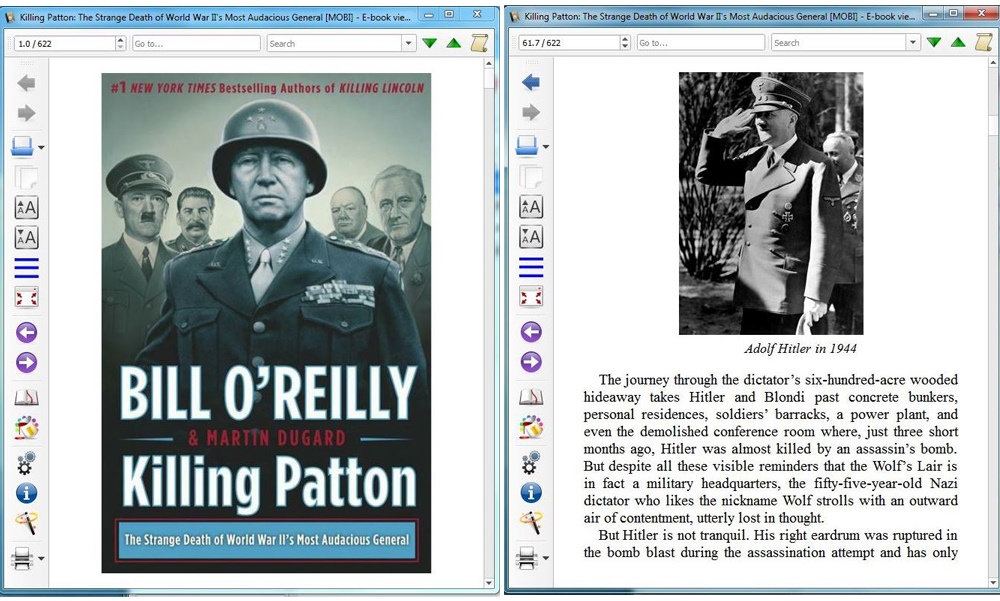The width and height of the screenshot is (1000, 601).
Task: Click the Adolf Hitler in 1944 photograph
Action: [770, 203]
